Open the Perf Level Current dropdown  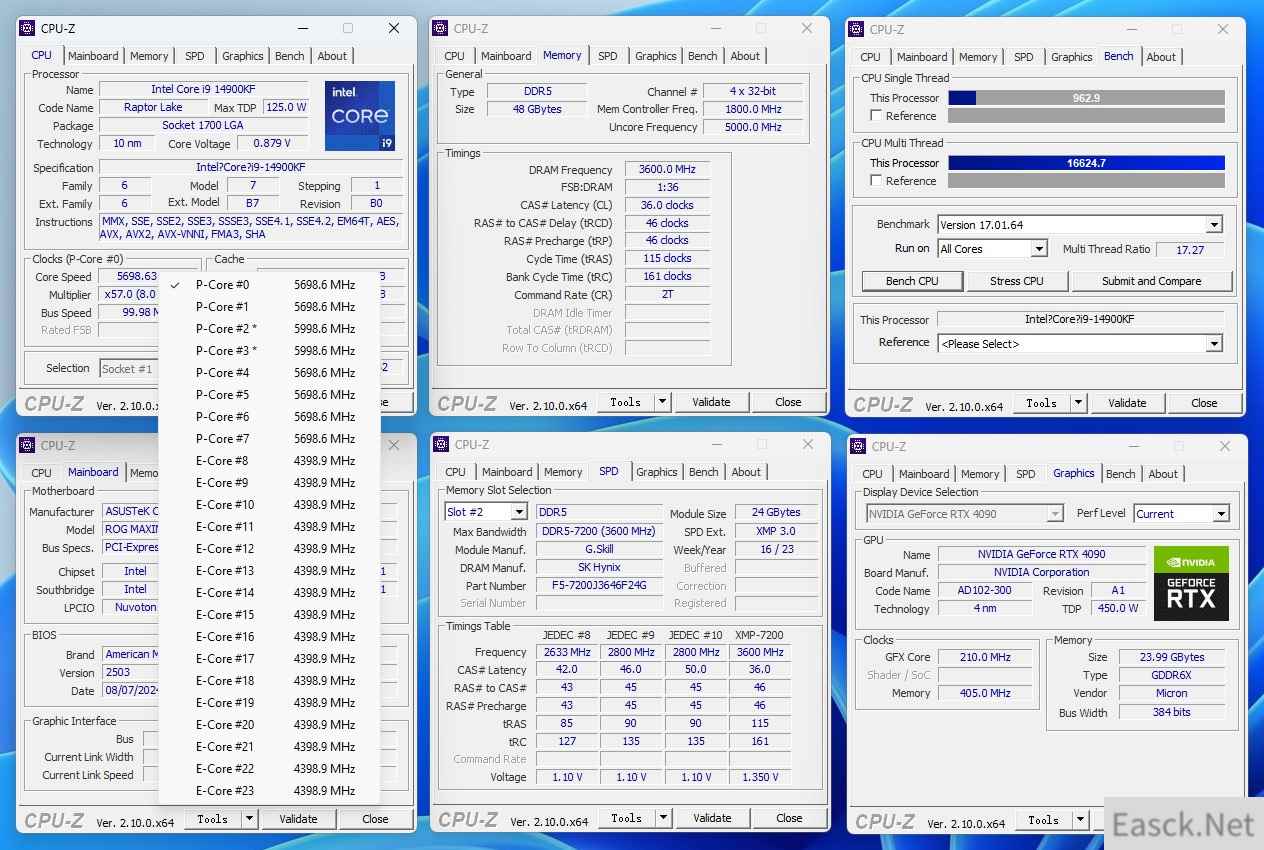click(1220, 514)
